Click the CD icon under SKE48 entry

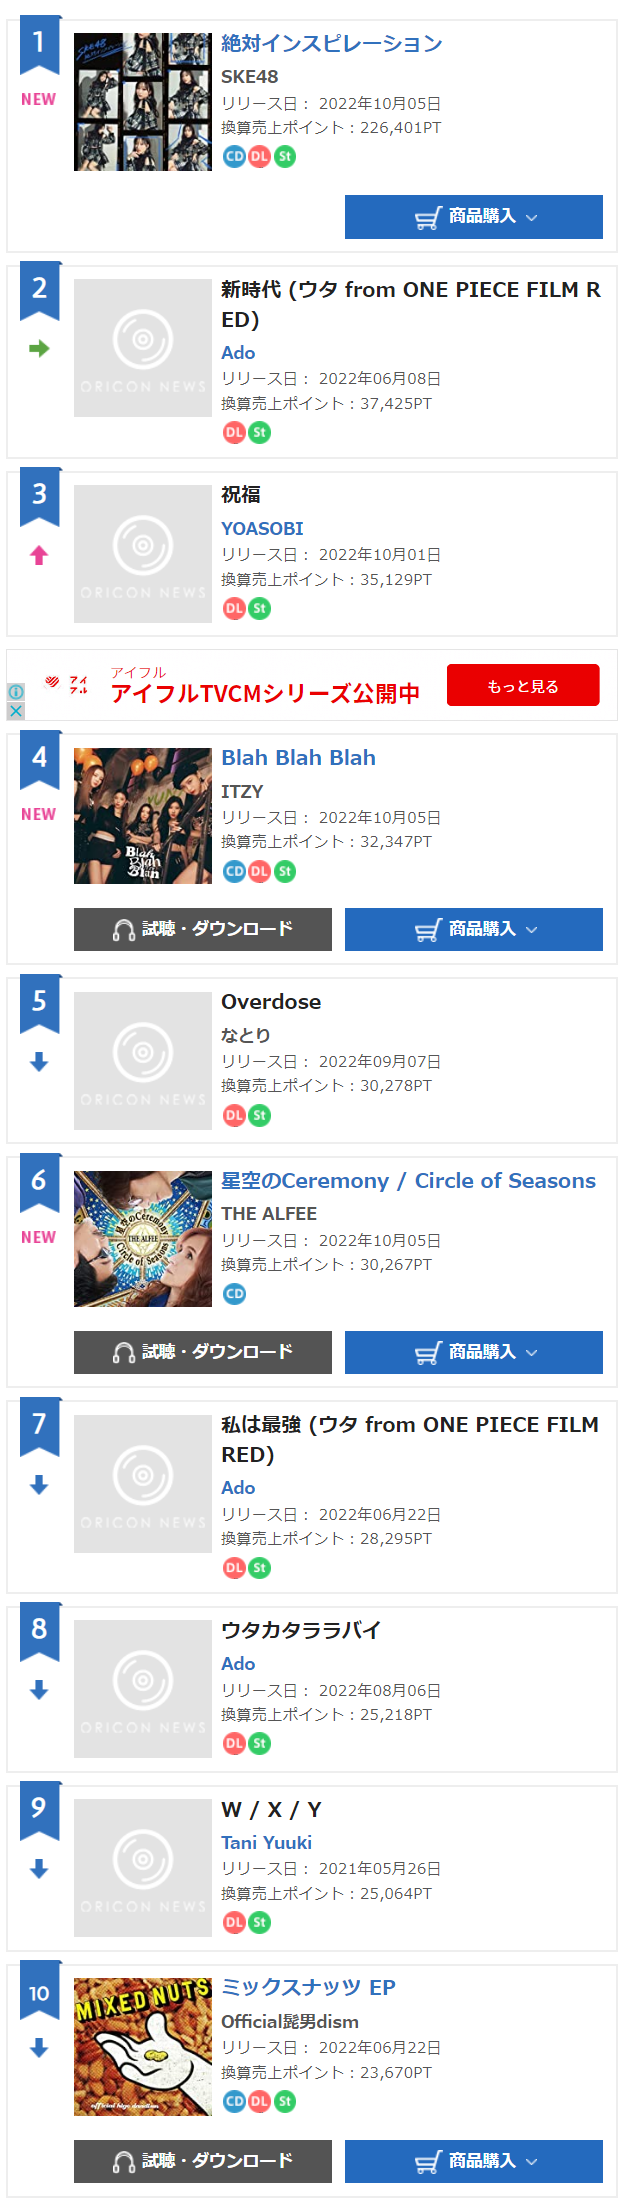(234, 156)
